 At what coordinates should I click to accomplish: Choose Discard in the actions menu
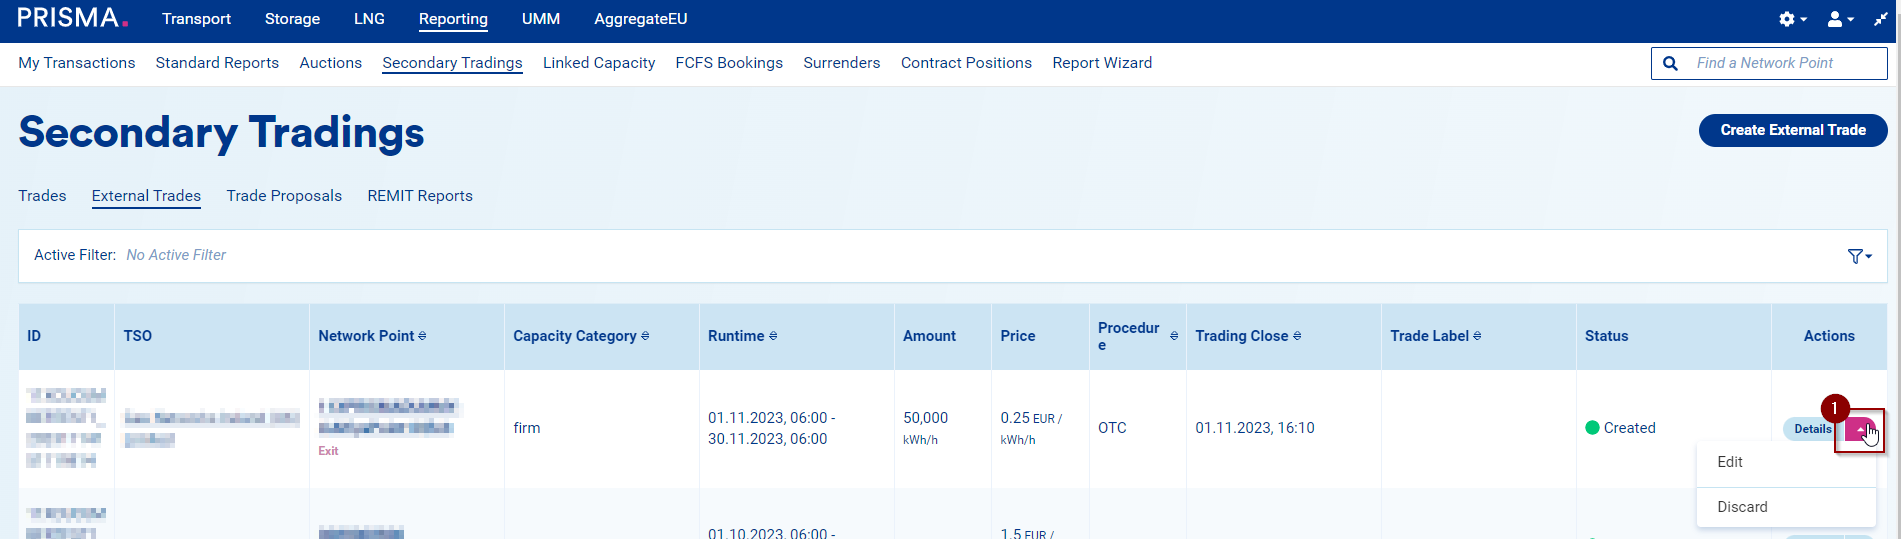click(x=1742, y=507)
